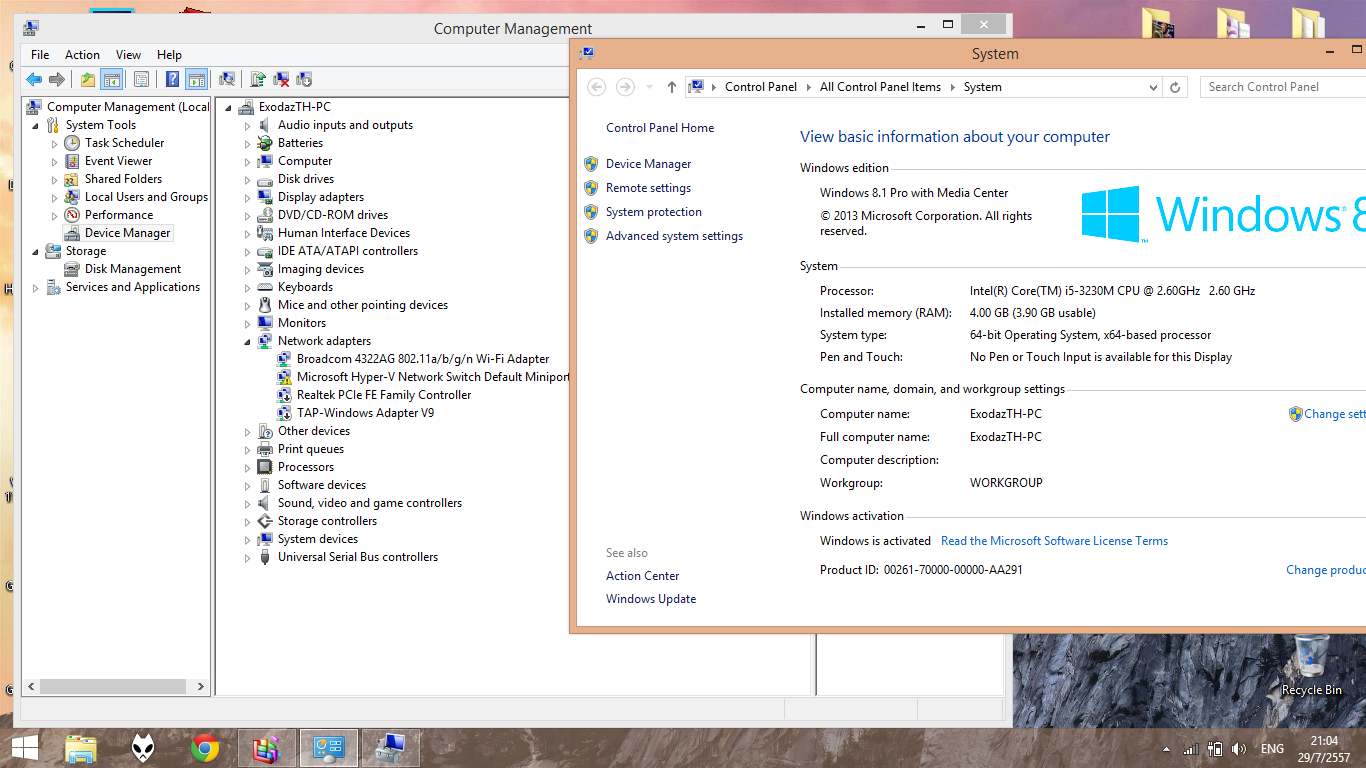This screenshot has width=1366, height=768.
Task: Open System protection link
Action: (x=654, y=212)
